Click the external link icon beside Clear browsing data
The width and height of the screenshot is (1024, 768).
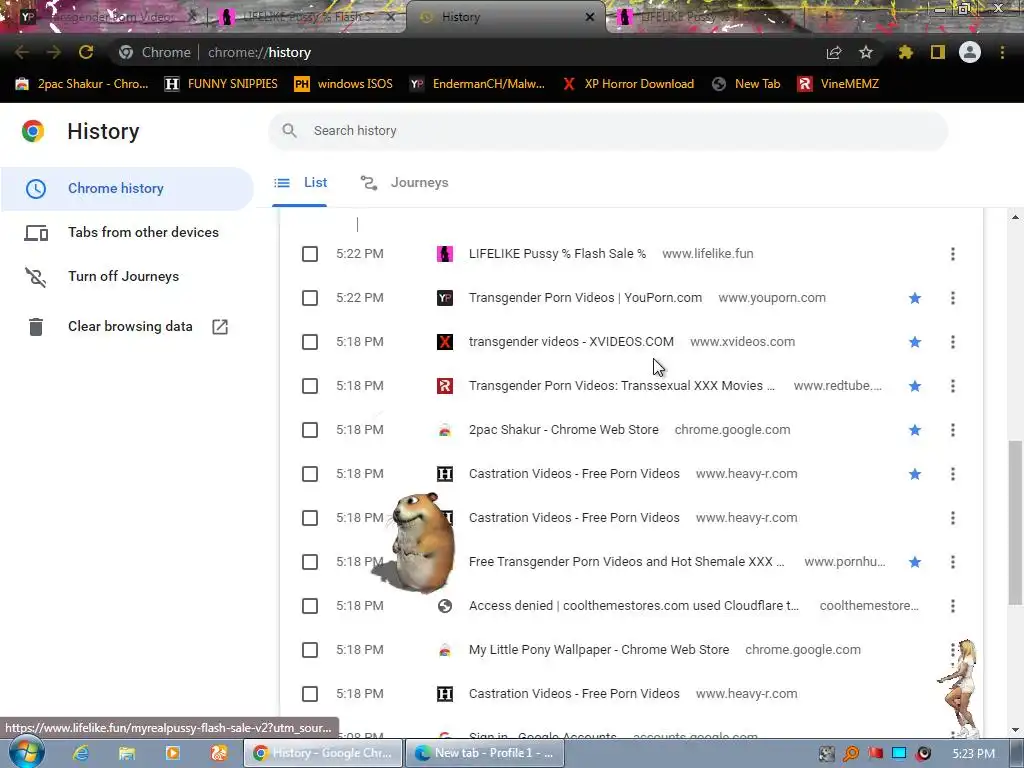click(220, 327)
